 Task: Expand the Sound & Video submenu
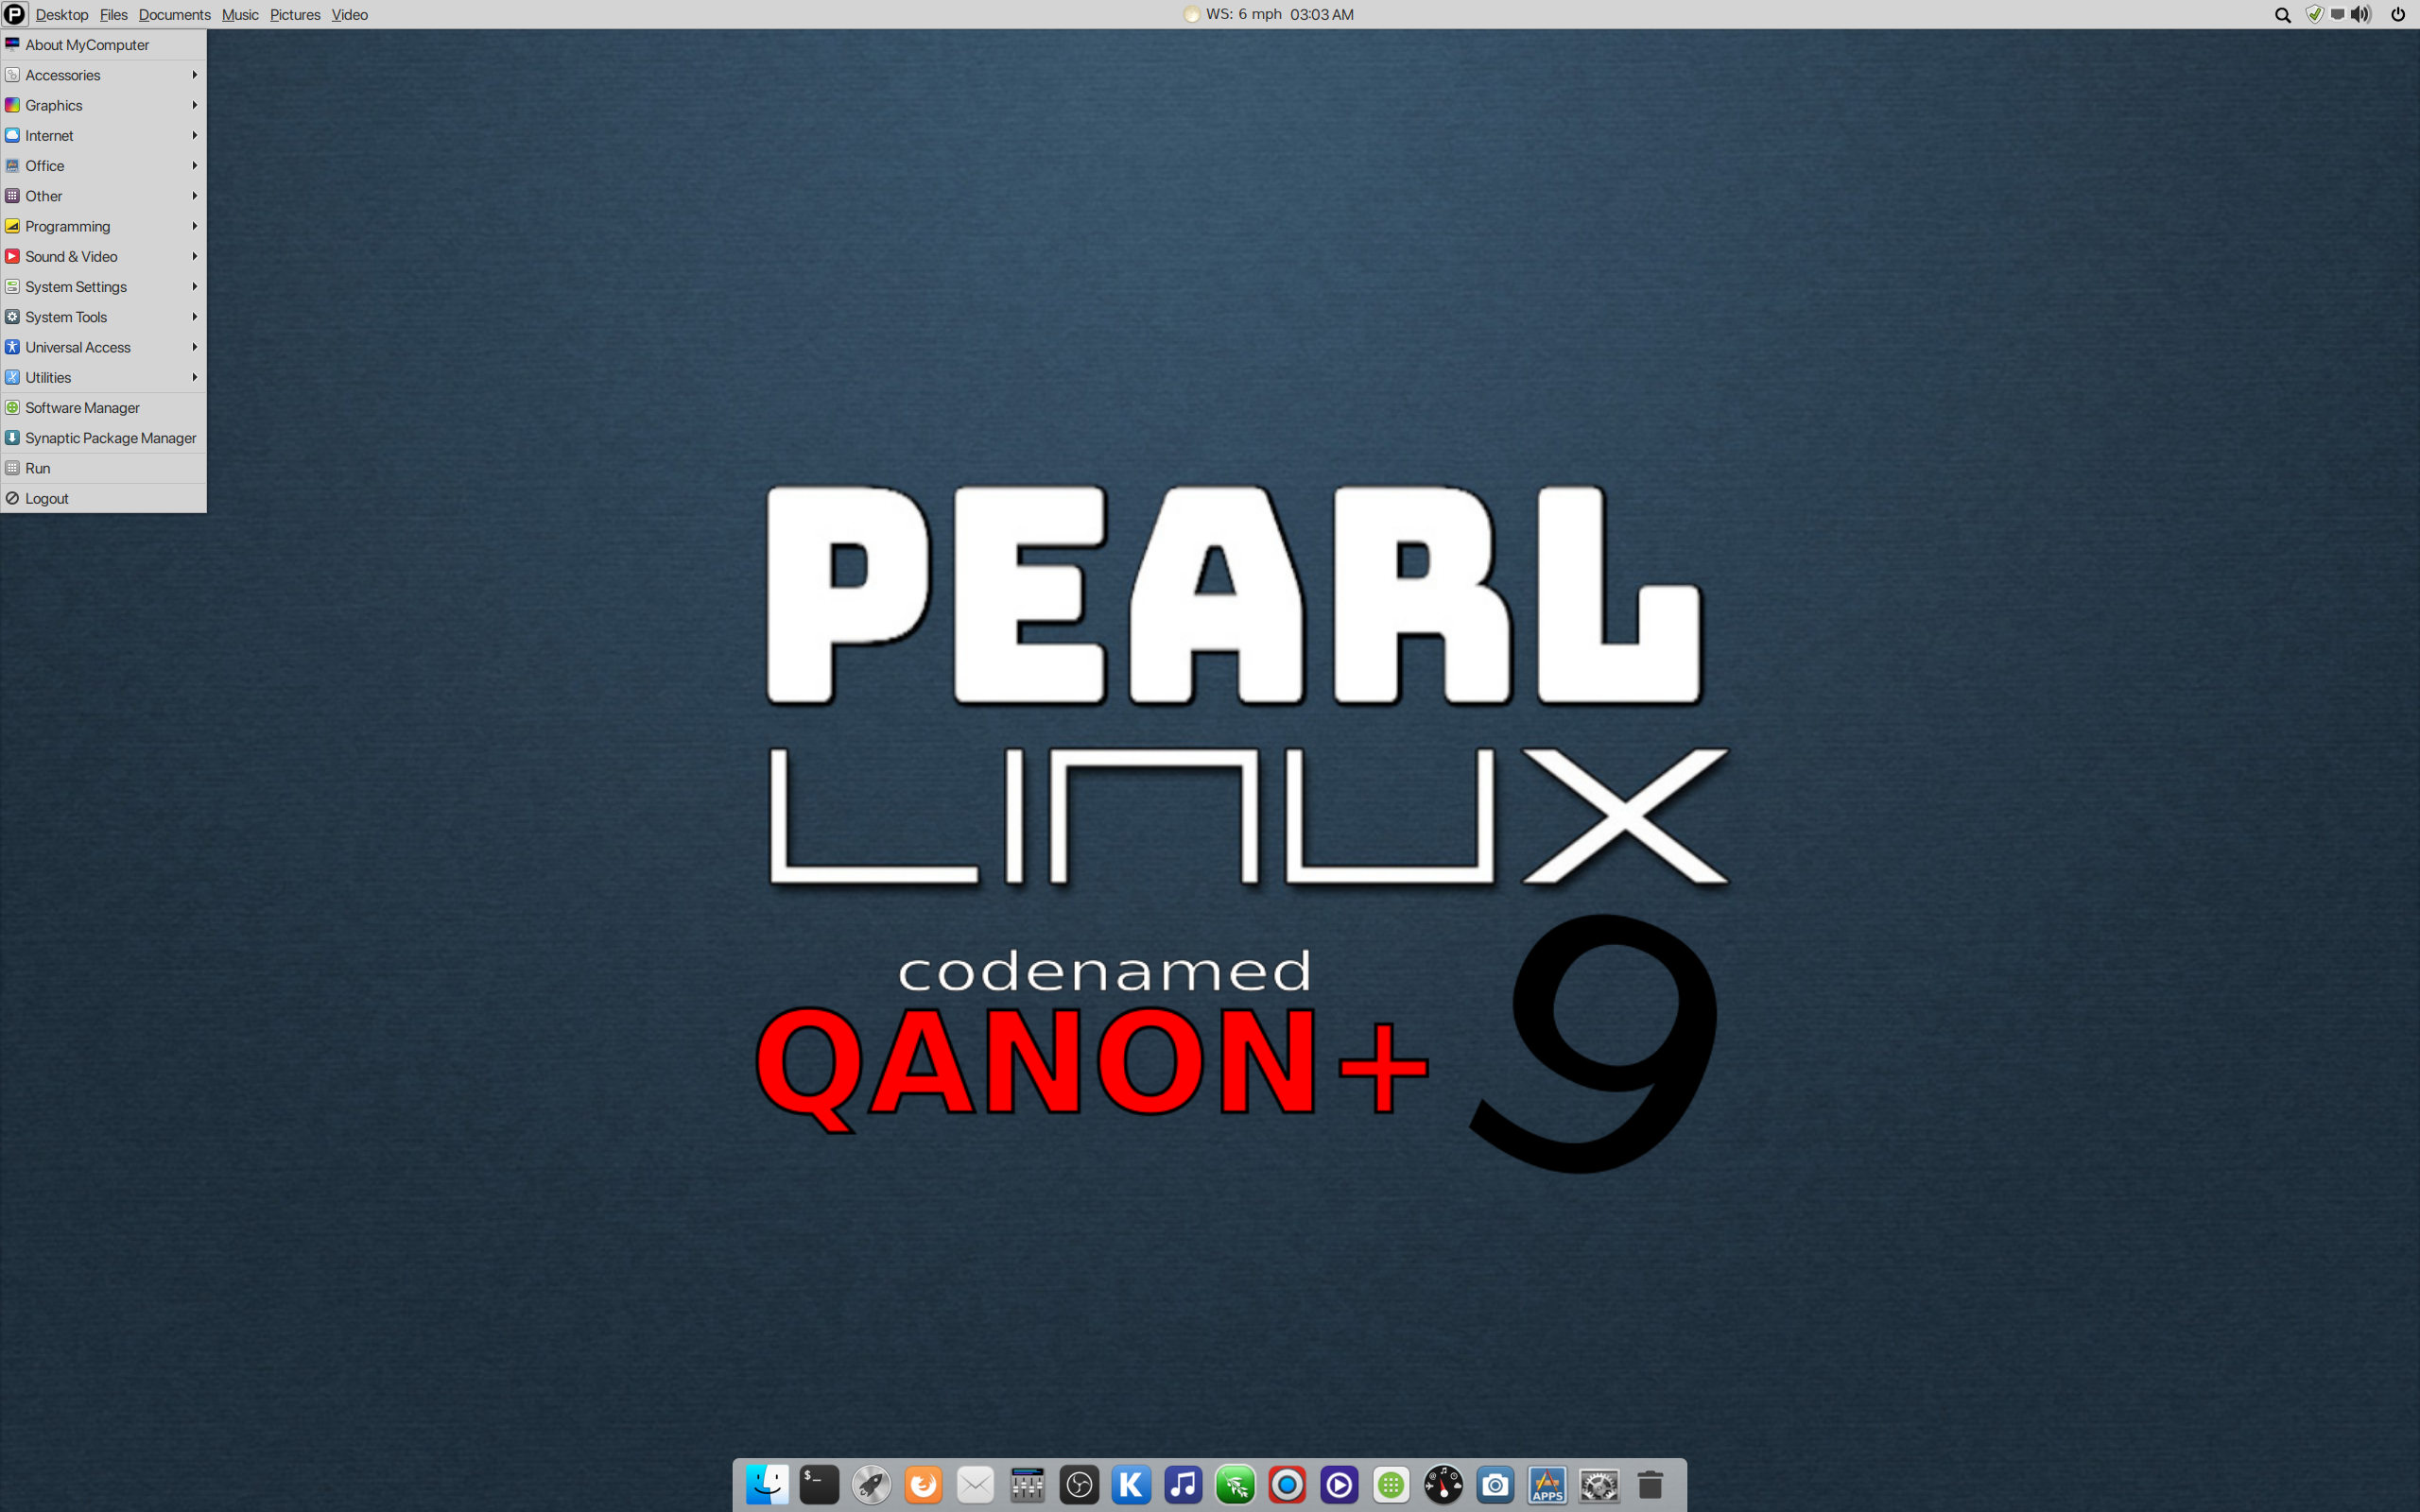click(103, 256)
